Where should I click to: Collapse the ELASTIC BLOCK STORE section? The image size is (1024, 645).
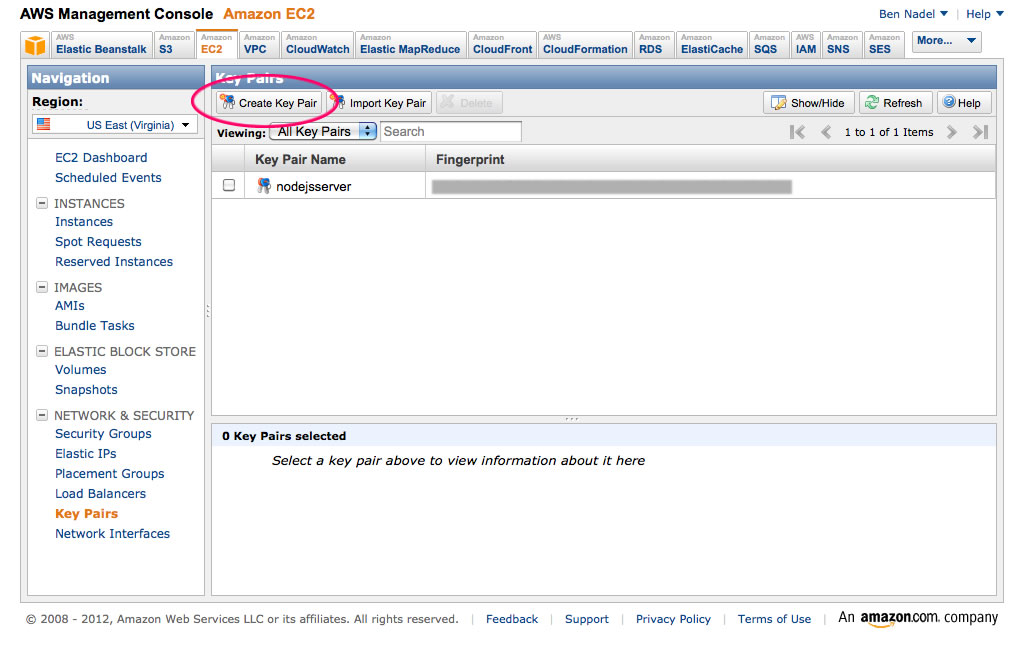[42, 351]
